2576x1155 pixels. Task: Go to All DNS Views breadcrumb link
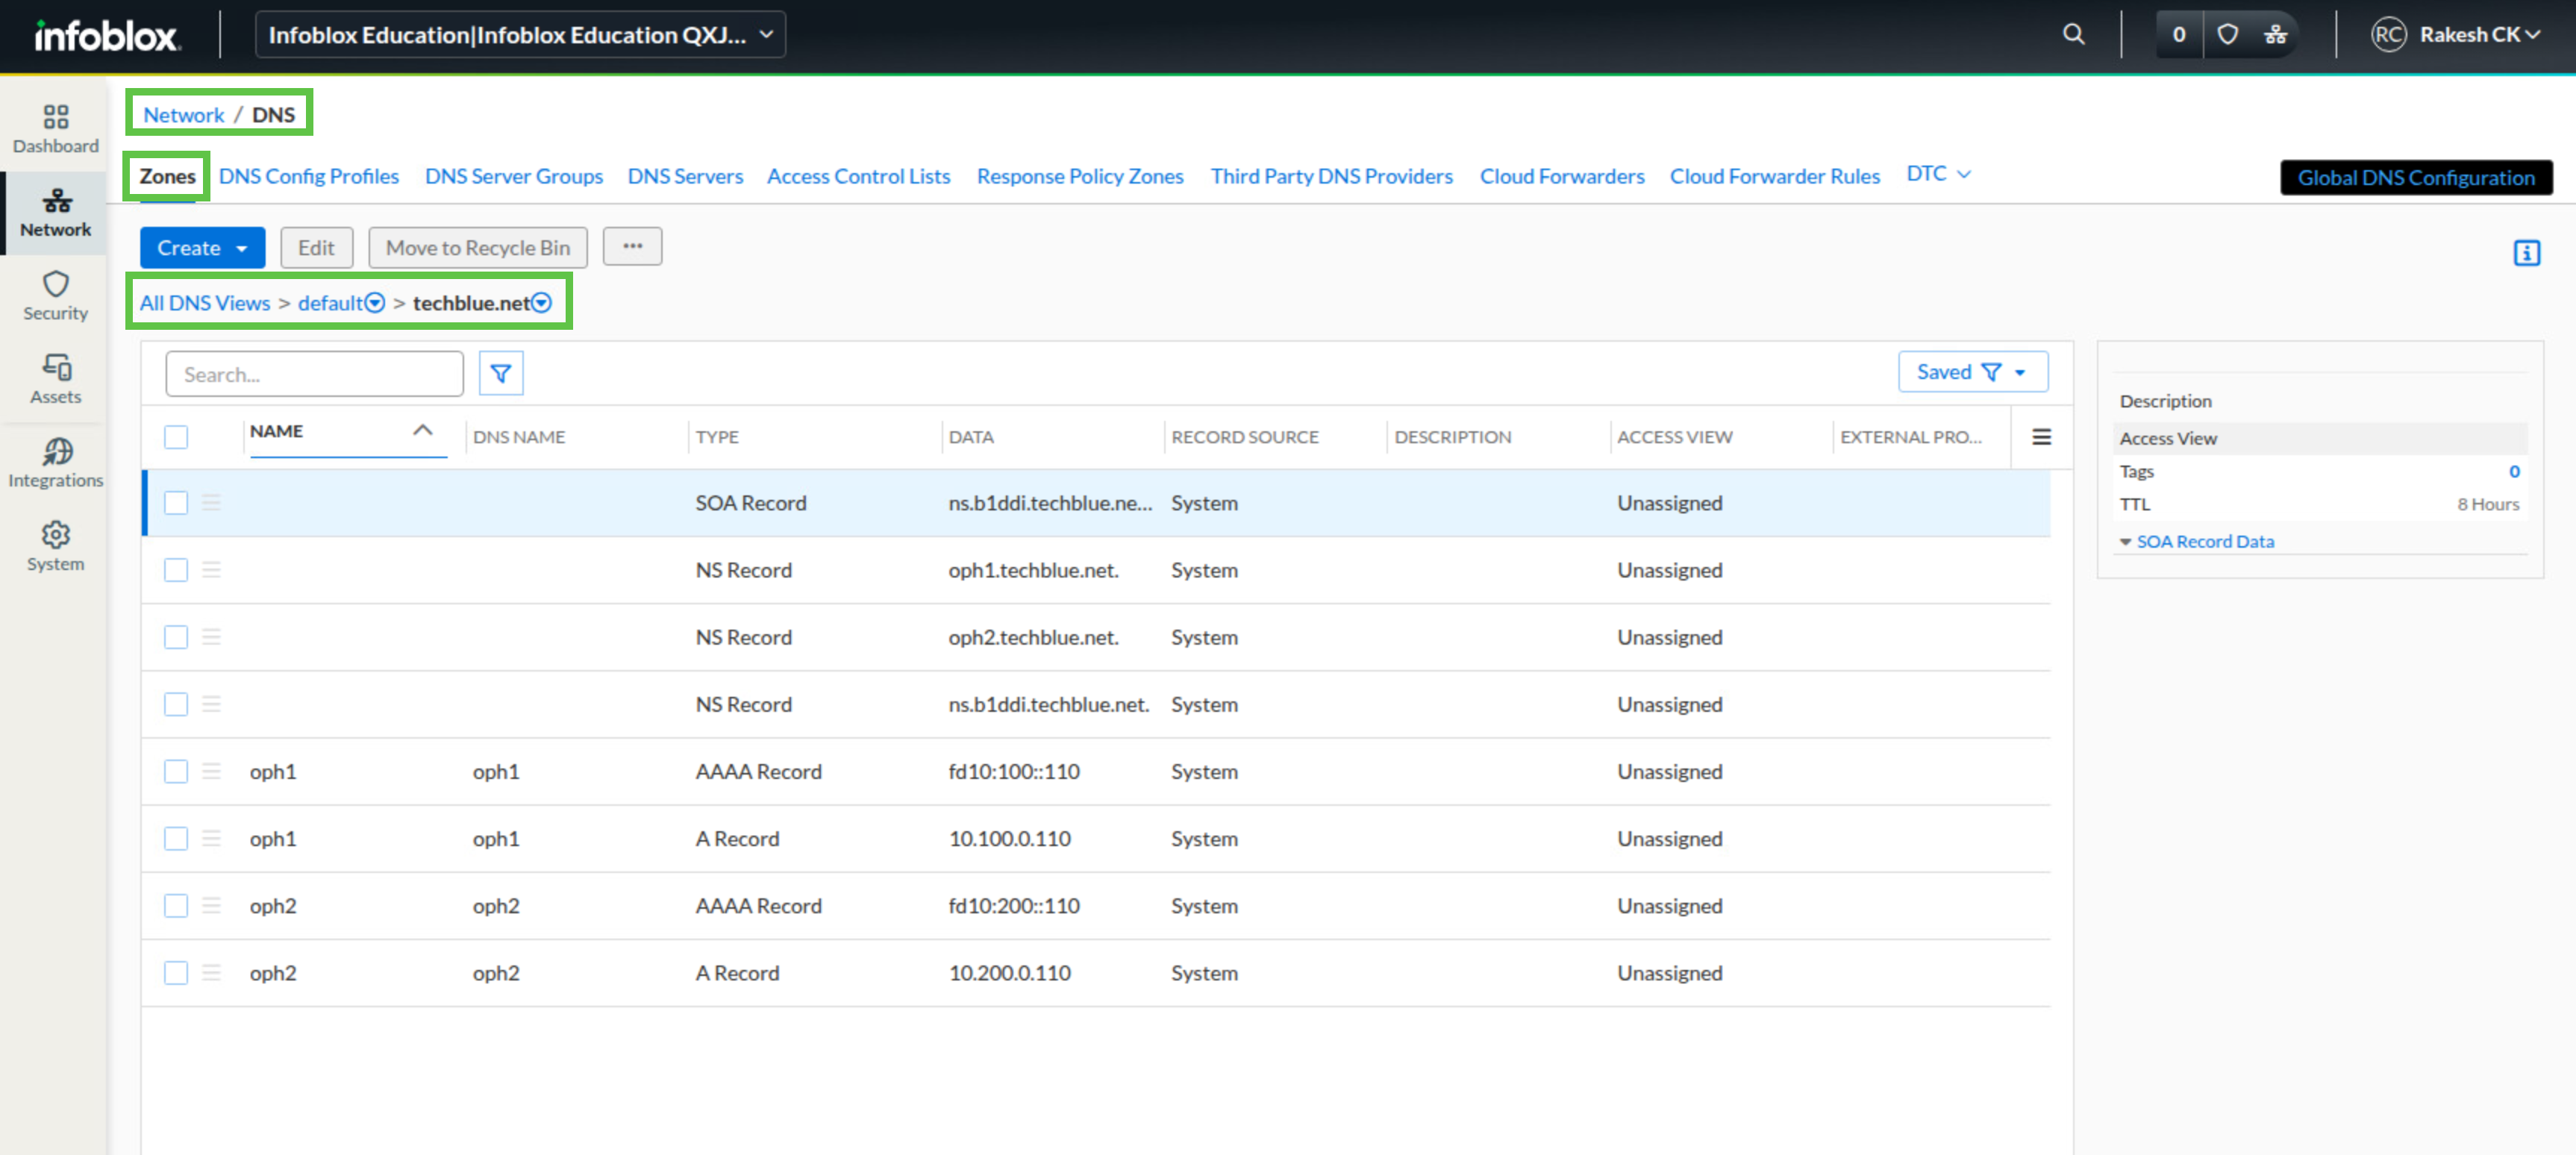(205, 303)
